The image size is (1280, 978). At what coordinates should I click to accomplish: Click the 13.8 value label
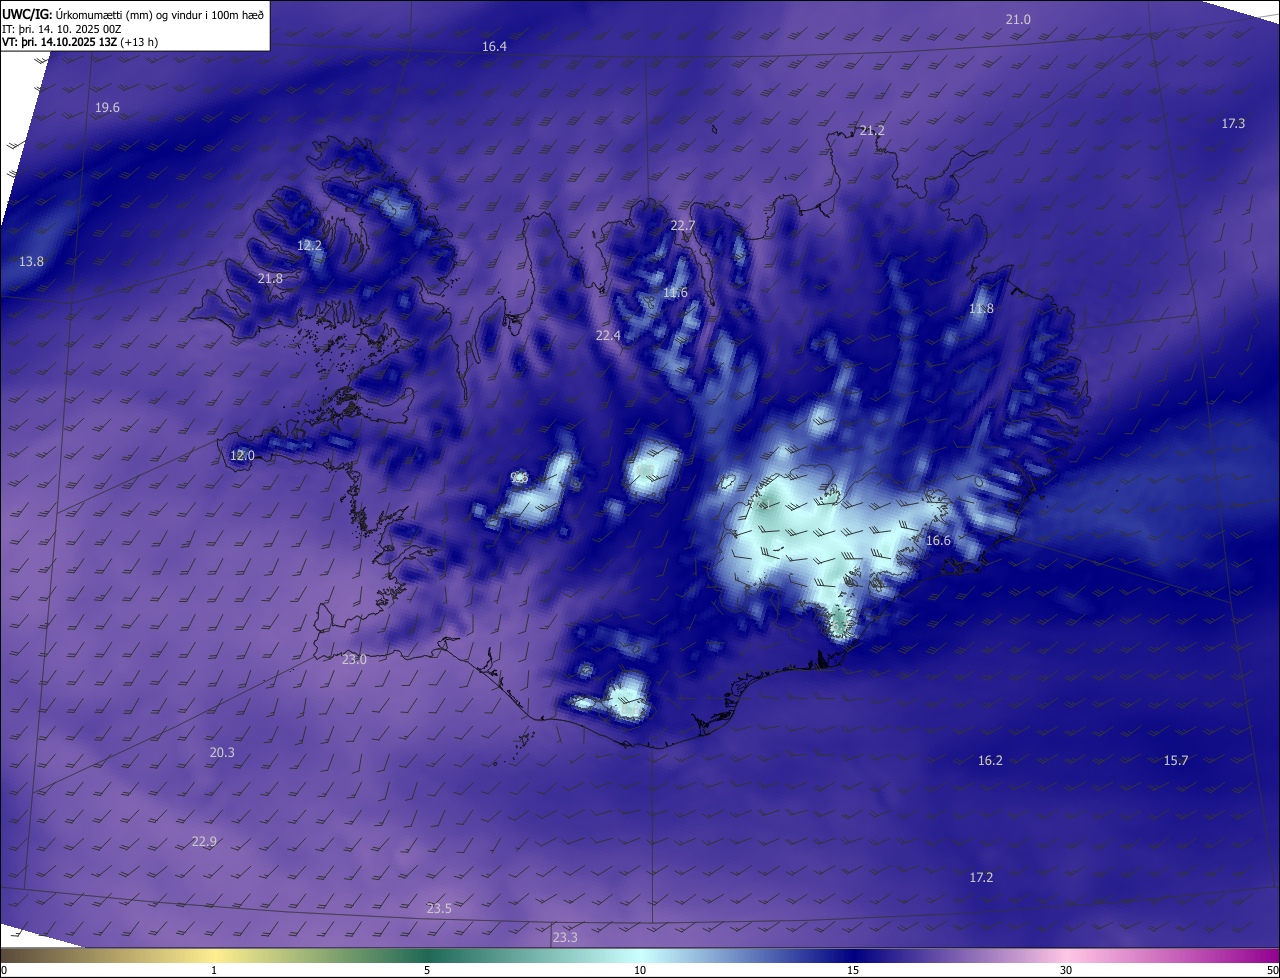click(x=31, y=262)
